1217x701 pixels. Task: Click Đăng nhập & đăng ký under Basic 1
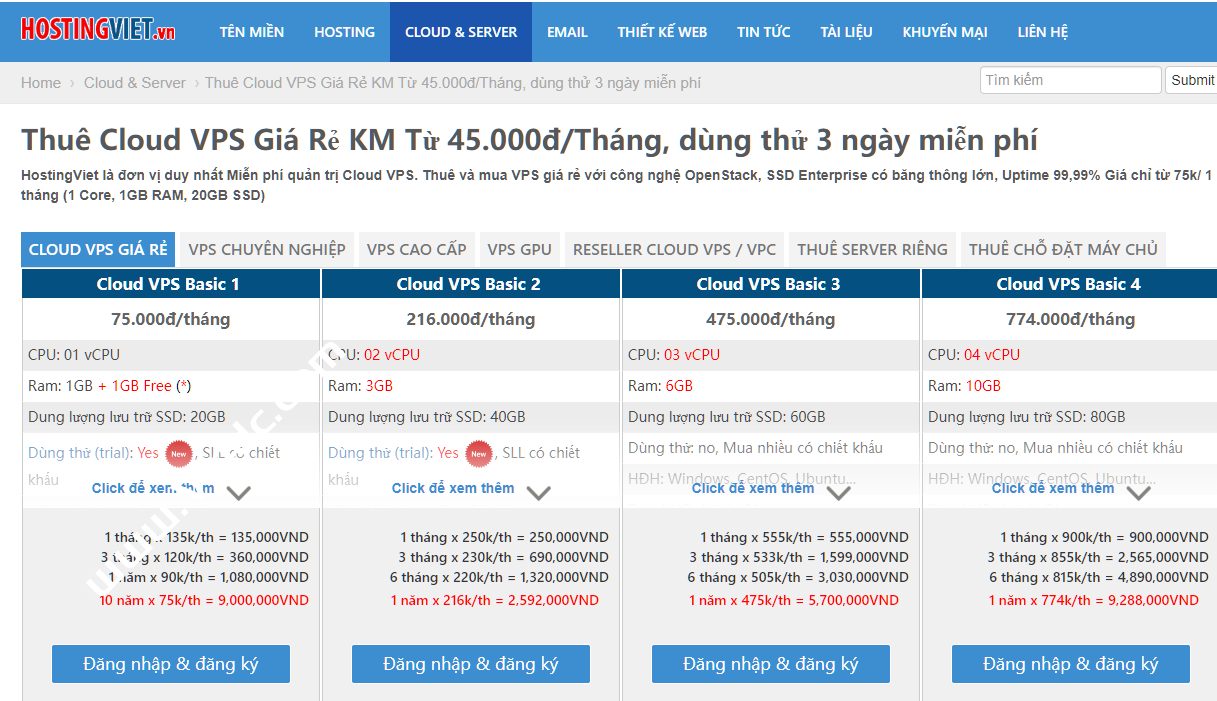(x=170, y=663)
